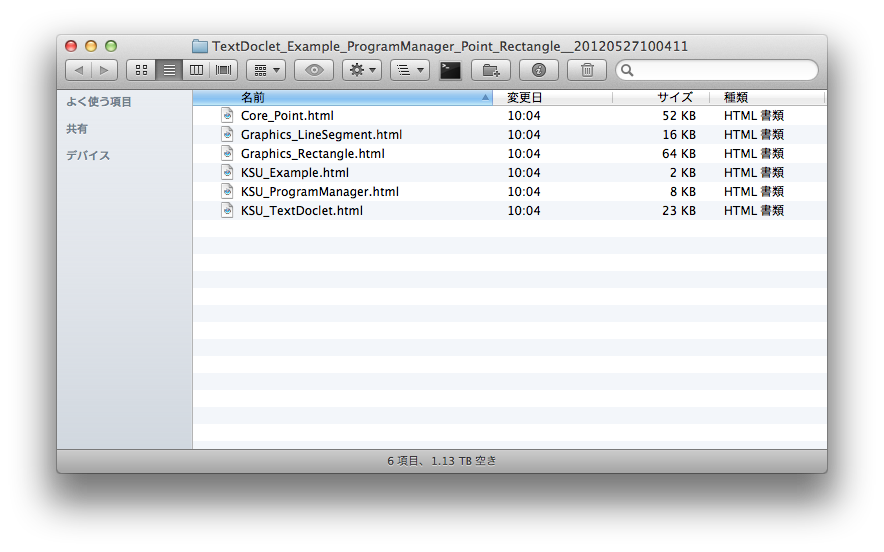Click the KSU_Example.html file icon

[x=227, y=173]
